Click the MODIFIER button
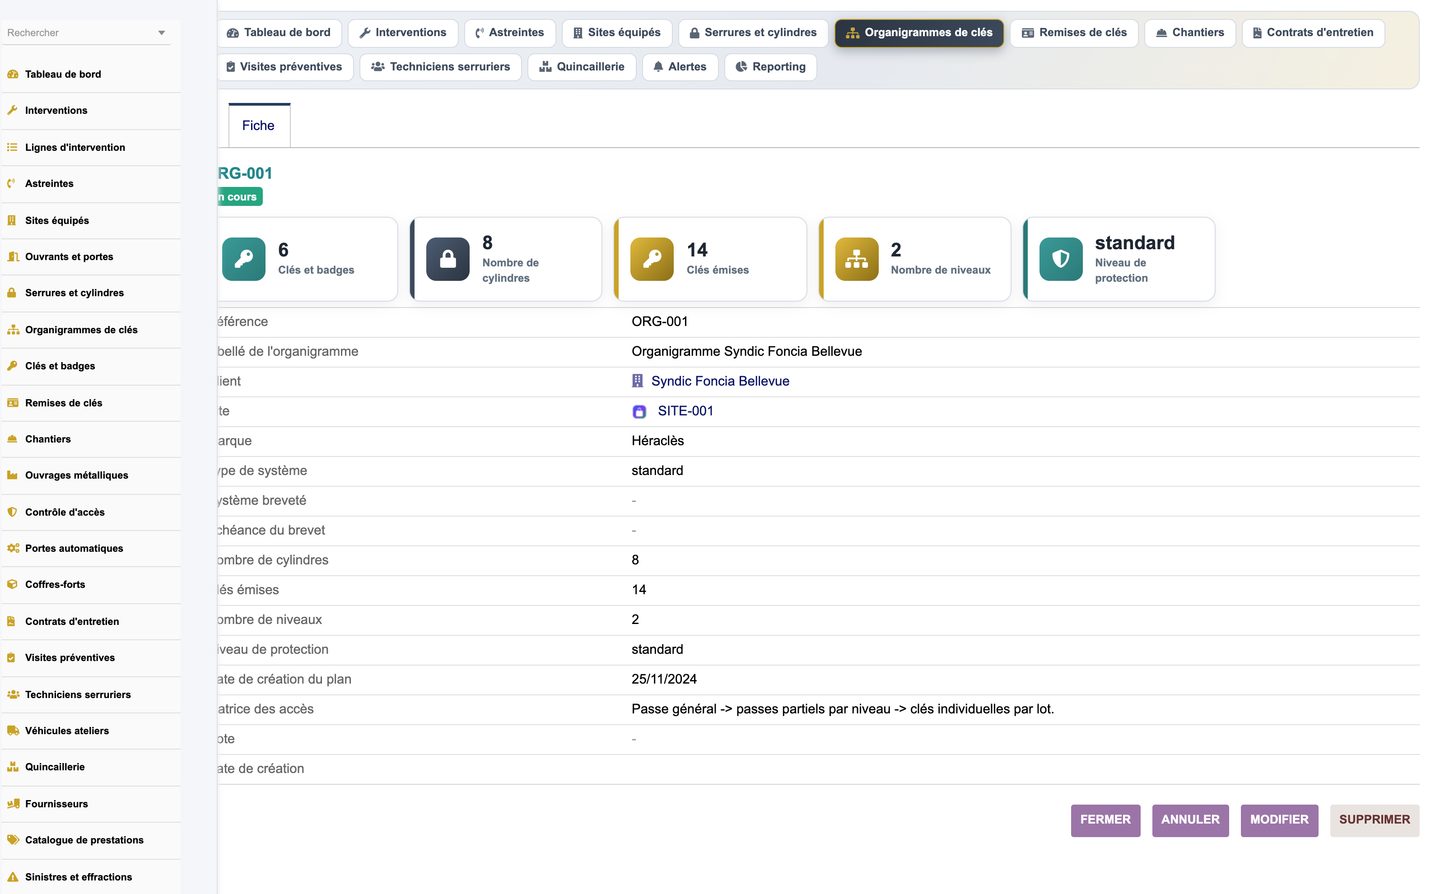The width and height of the screenshot is (1445, 894). point(1279,820)
